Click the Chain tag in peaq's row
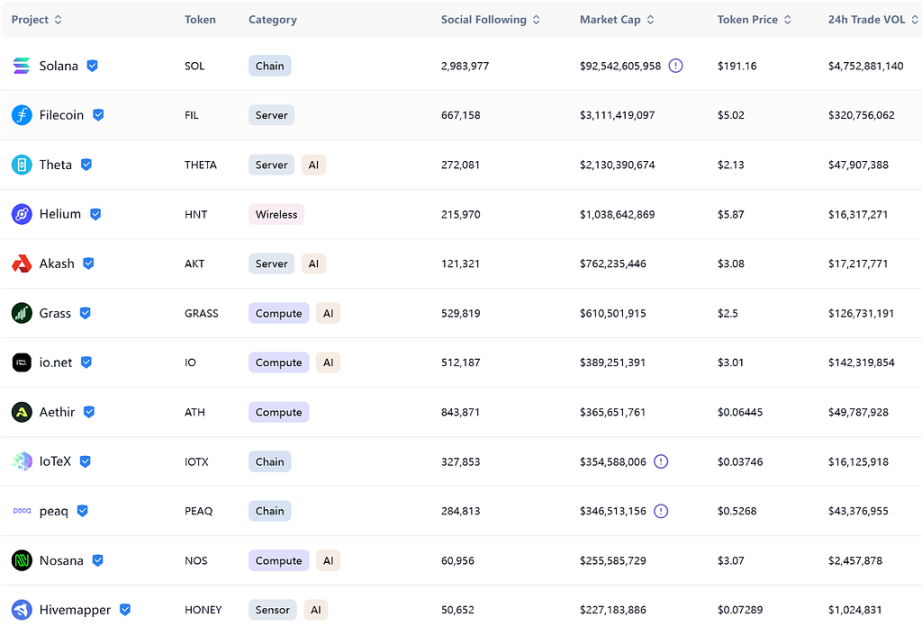The width and height of the screenshot is (922, 626). [270, 511]
